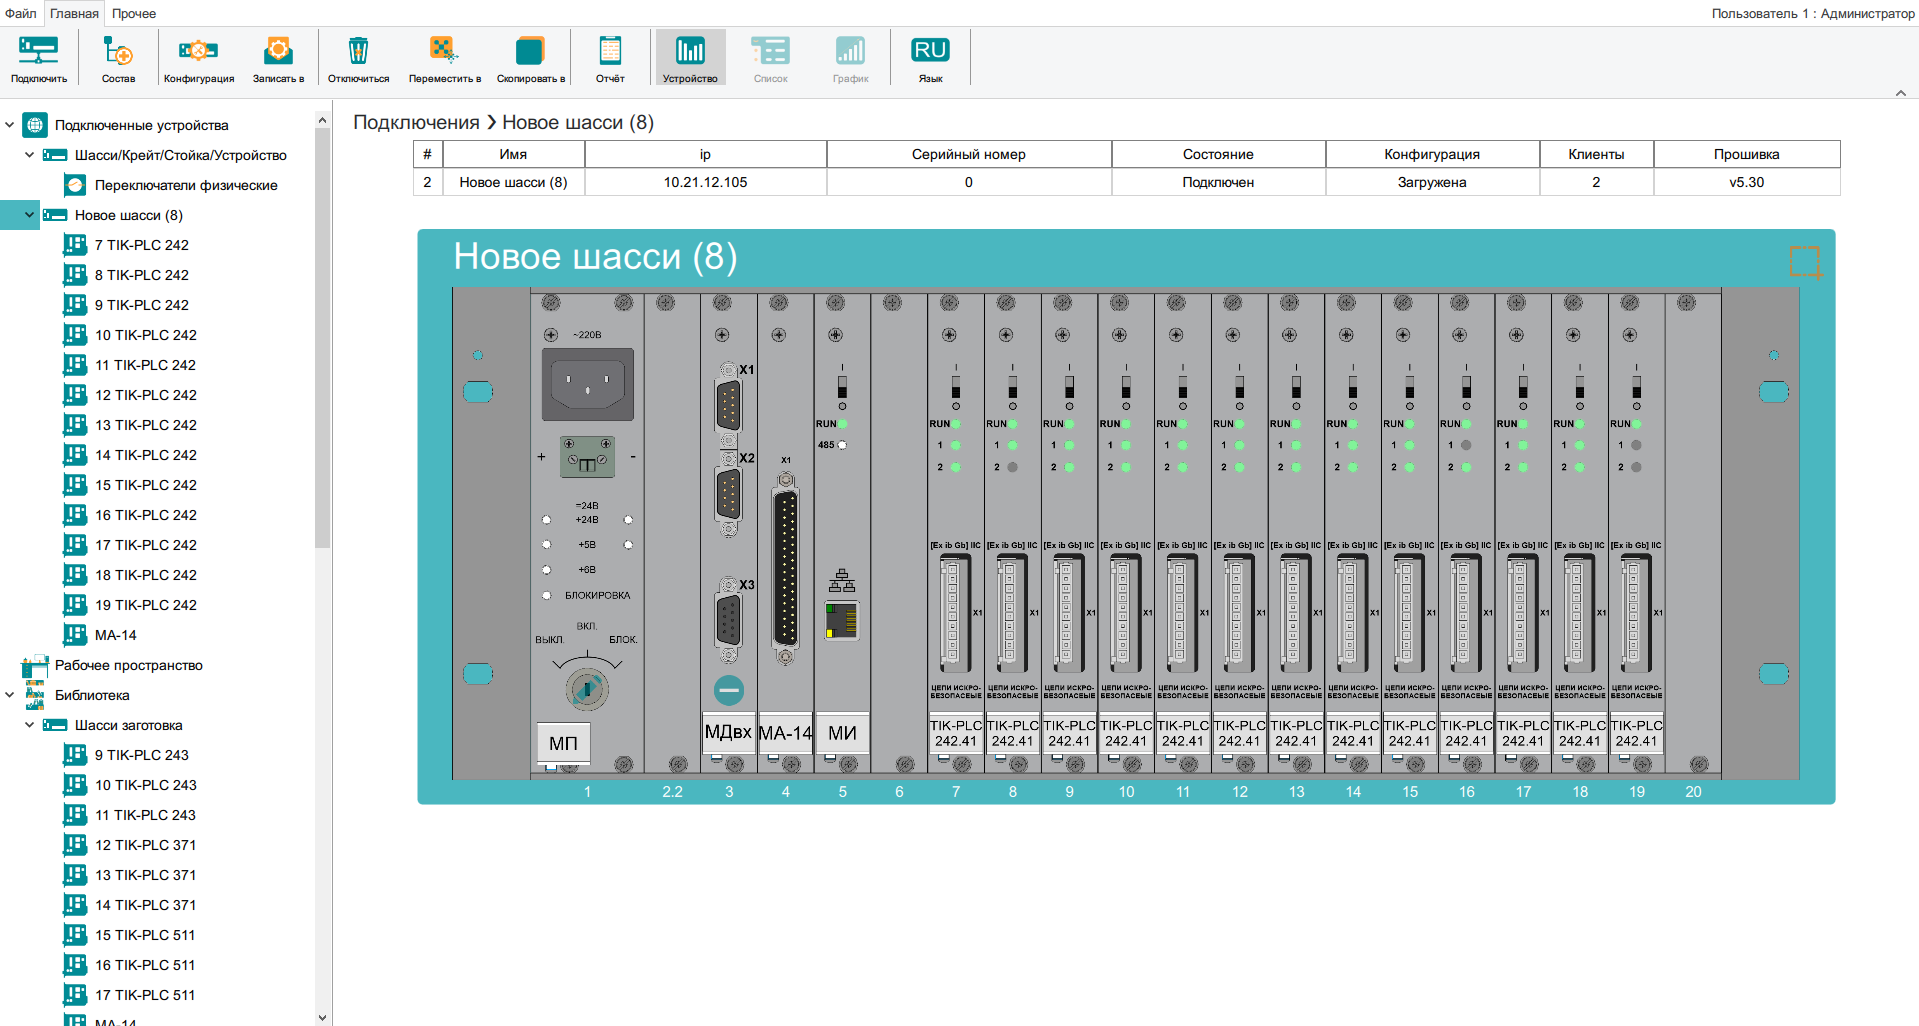Select the Скопировать в tool
This screenshot has height=1026, width=1919.
(x=531, y=59)
